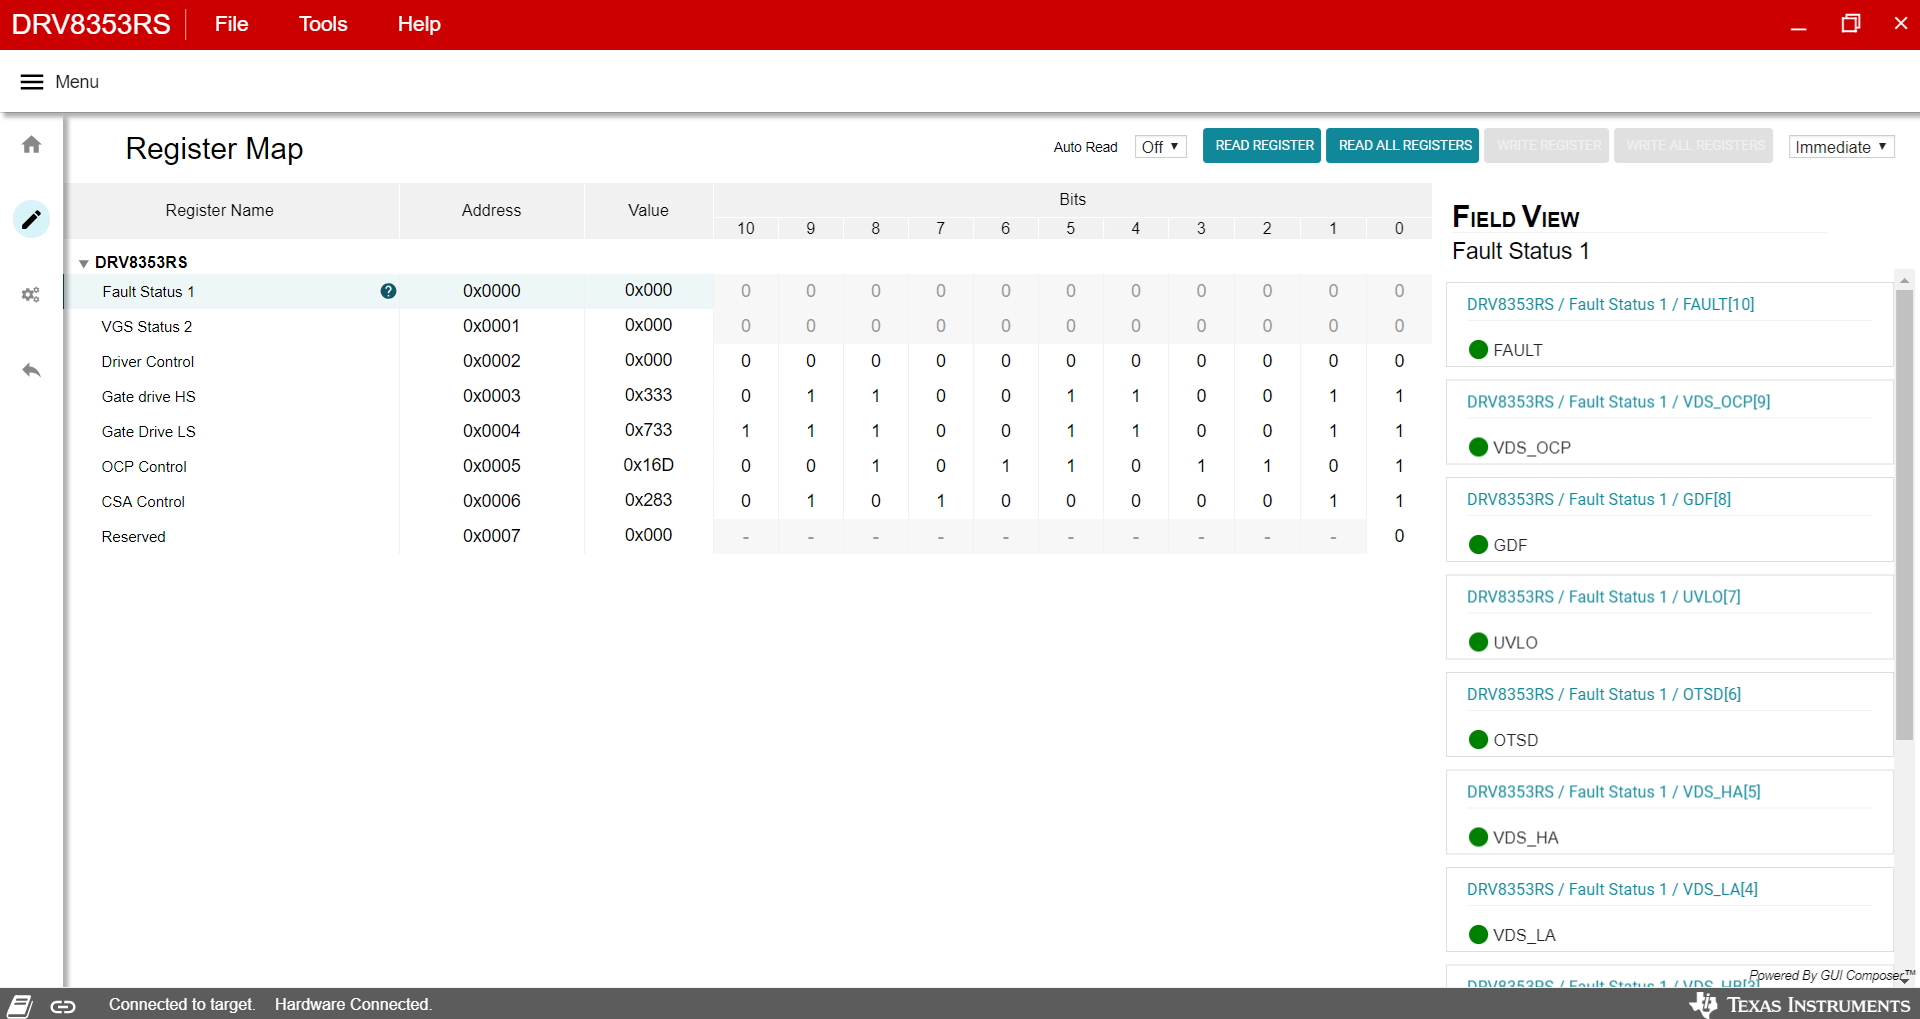Click the Texas Instruments logo

1800,1005
